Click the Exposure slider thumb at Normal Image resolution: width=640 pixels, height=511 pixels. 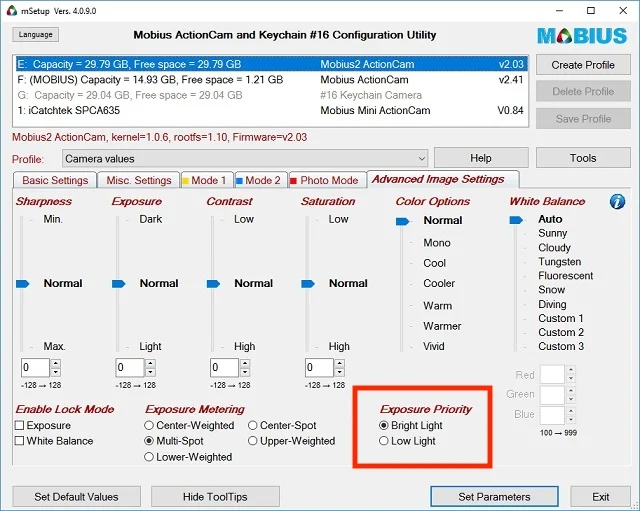[118, 284]
